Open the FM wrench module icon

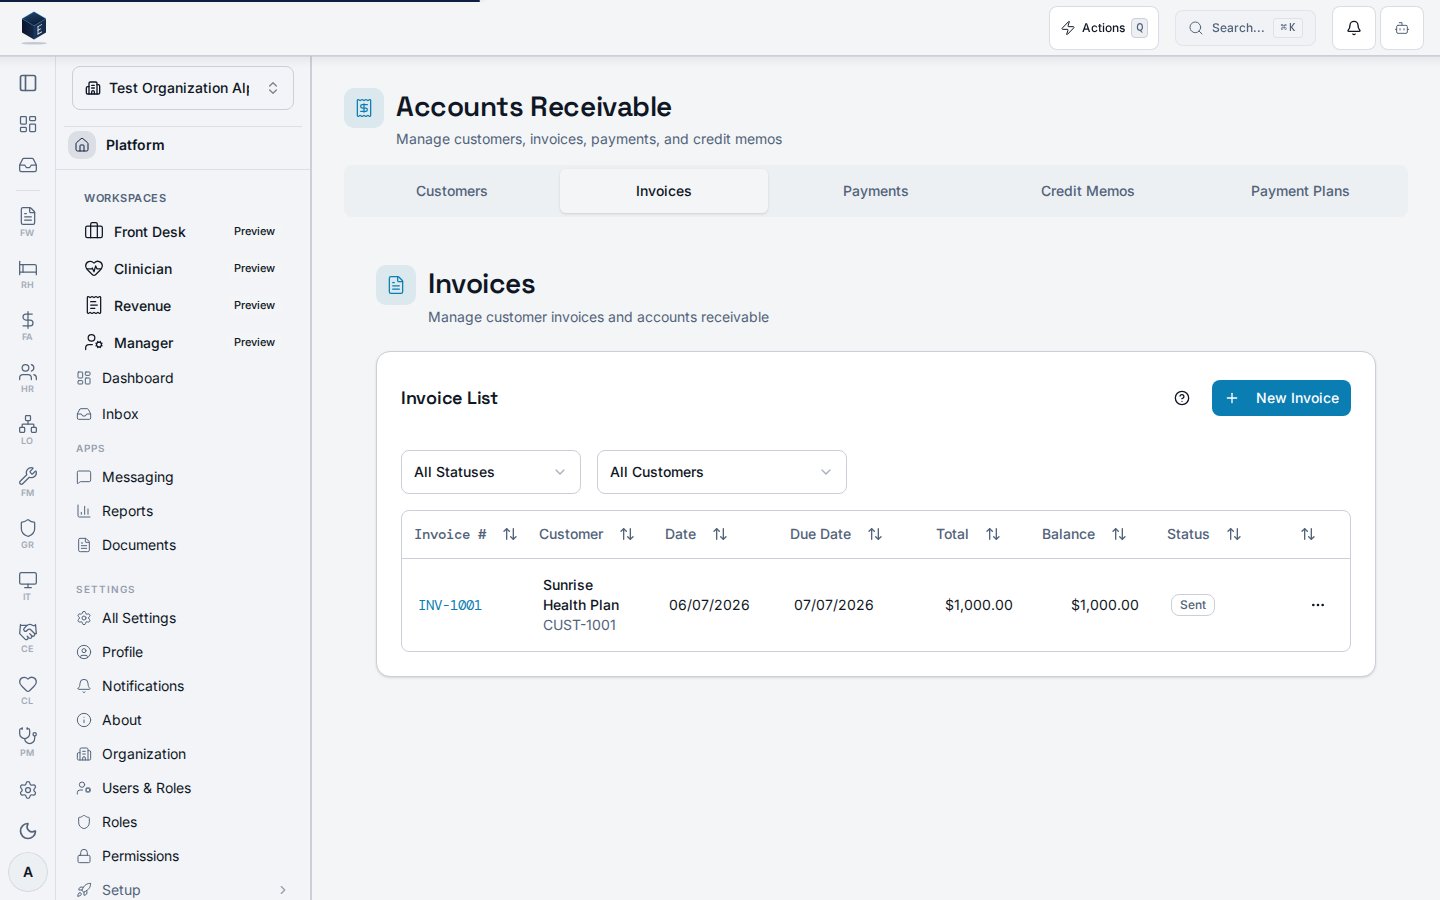28,481
